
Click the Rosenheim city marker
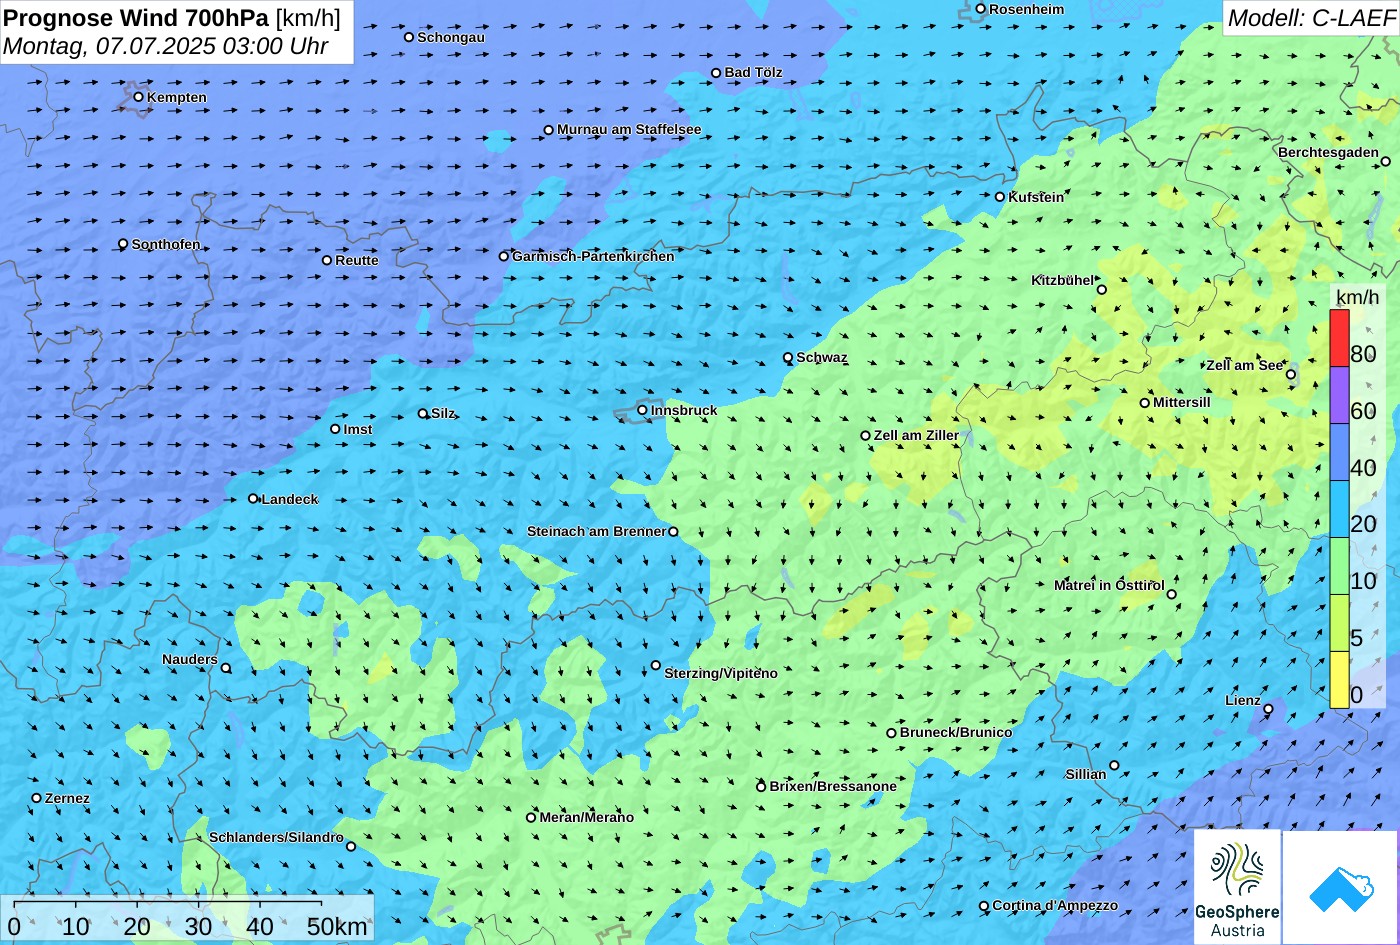tap(981, 9)
